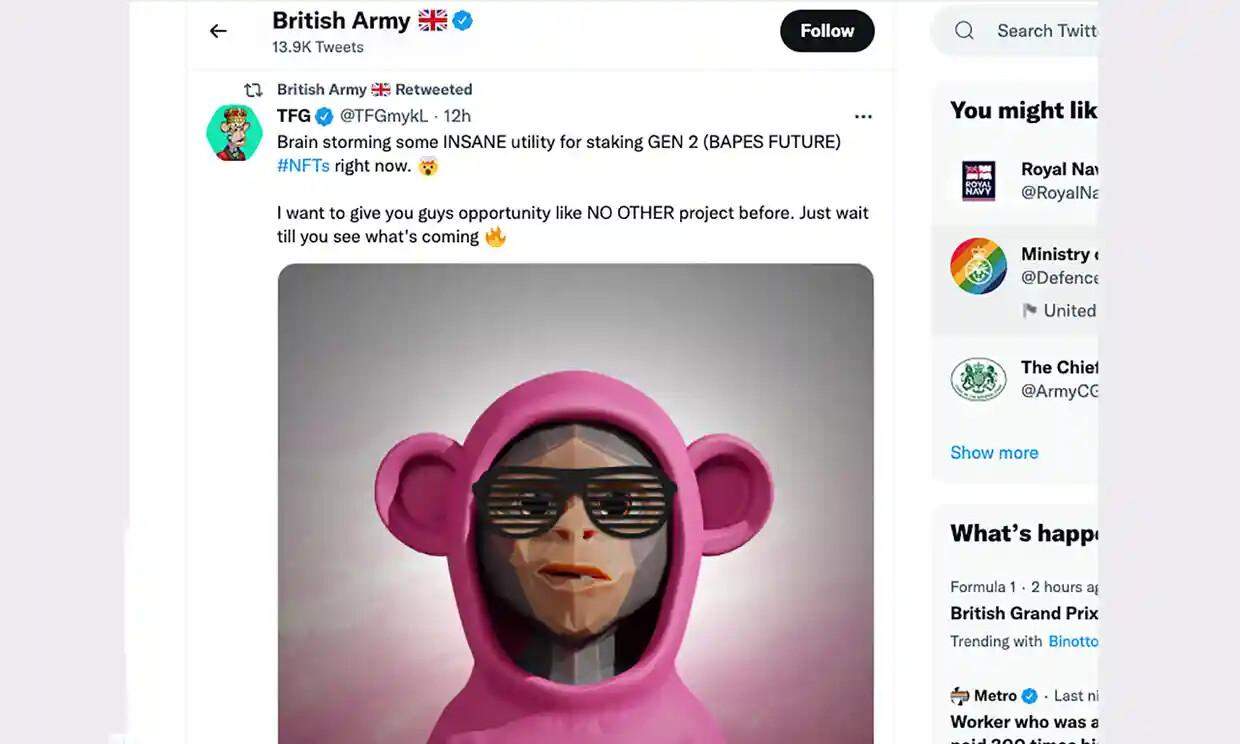Screen dimensions: 1240x744
Task: Click the retweet icon above the tweet
Action: (253, 90)
